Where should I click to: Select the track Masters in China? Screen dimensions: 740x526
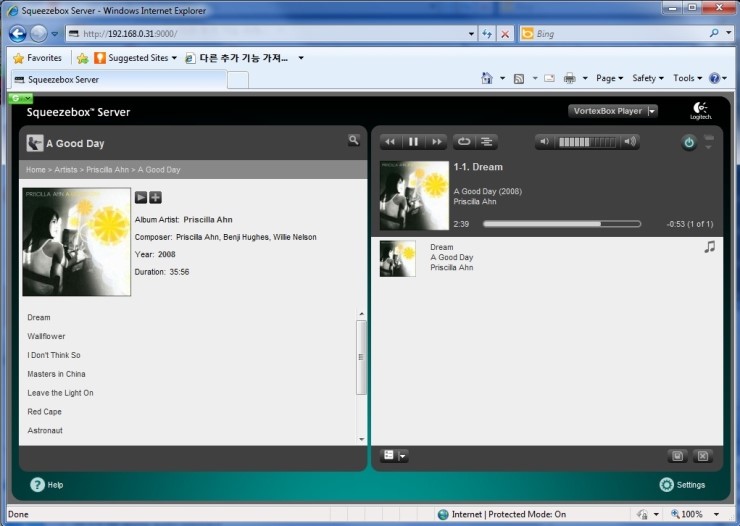pos(56,374)
